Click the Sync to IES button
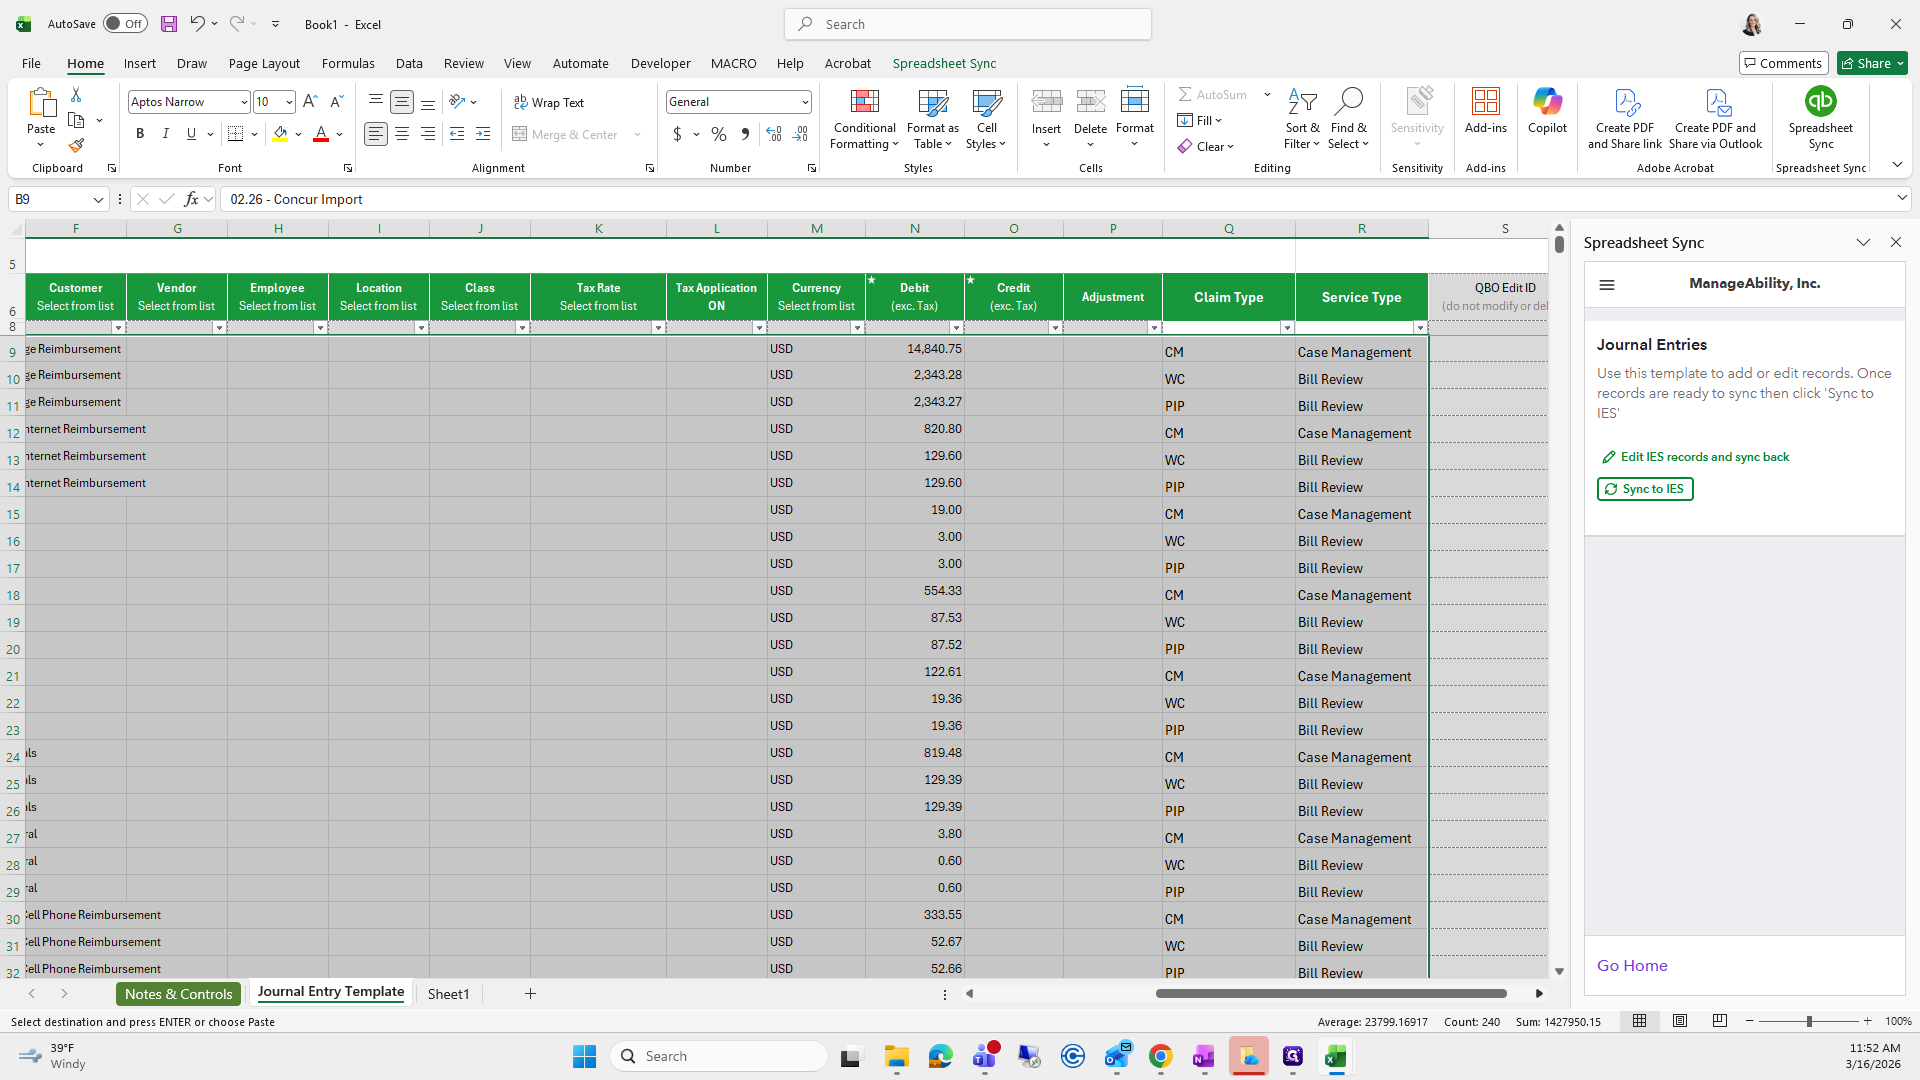 1644,489
